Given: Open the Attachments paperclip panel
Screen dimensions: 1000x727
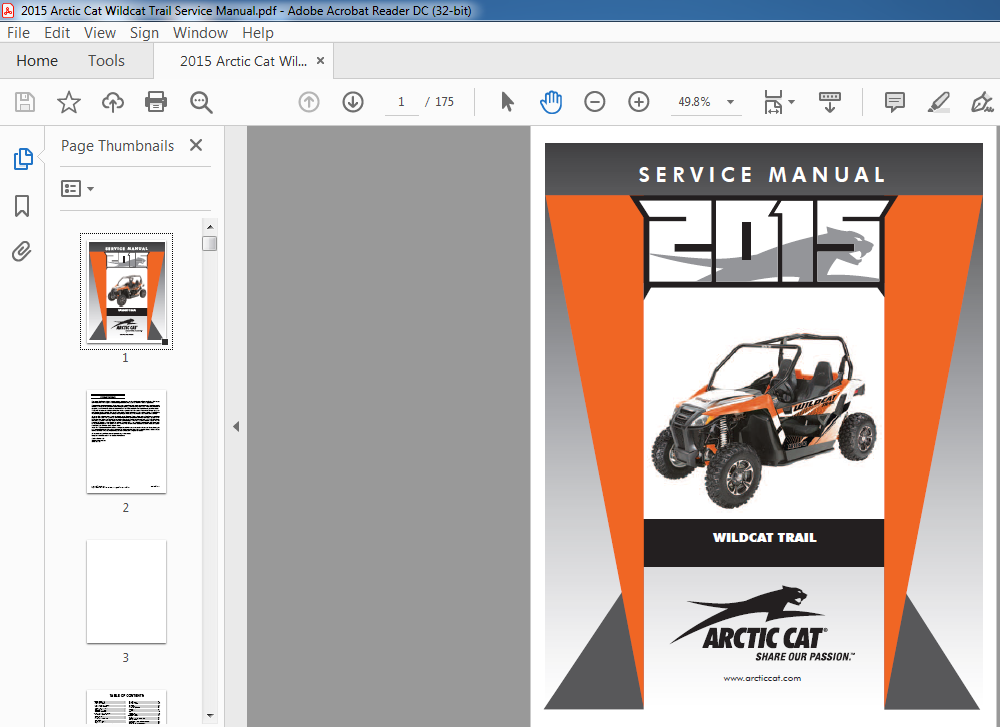Looking at the screenshot, I should [x=22, y=251].
